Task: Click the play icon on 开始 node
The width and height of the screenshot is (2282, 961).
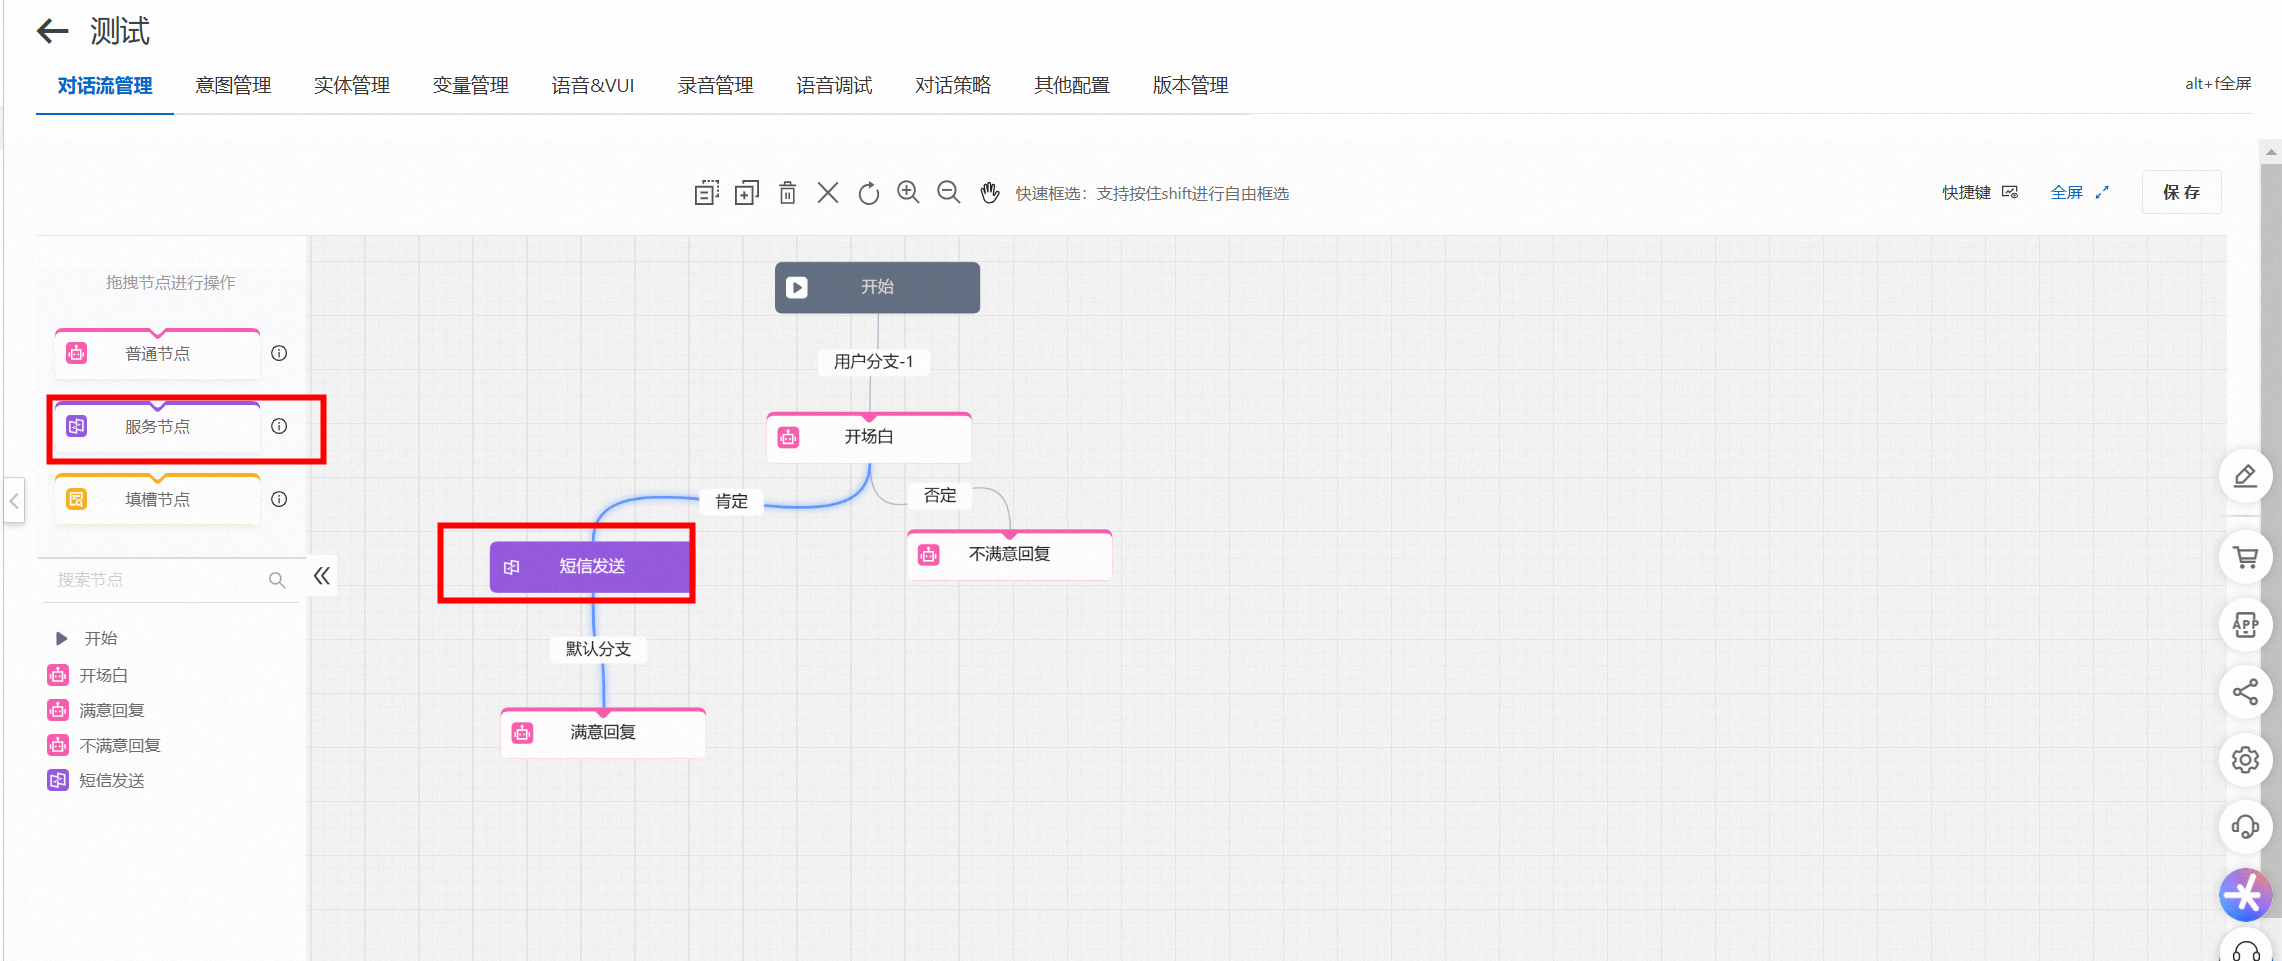Action: tap(797, 287)
